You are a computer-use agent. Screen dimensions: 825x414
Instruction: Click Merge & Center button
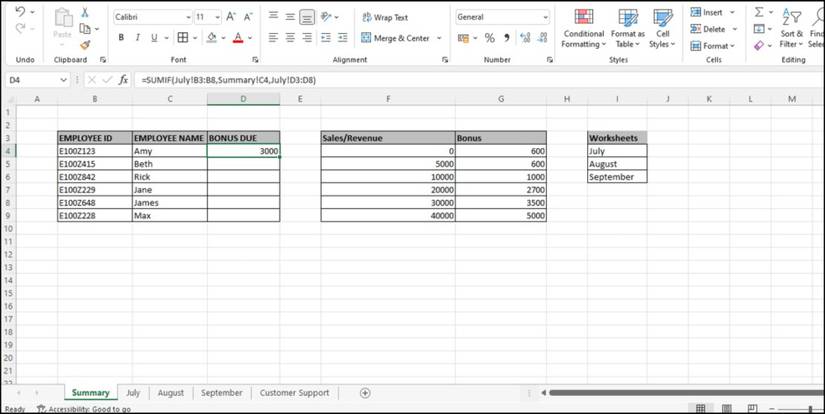pyautogui.click(x=396, y=38)
